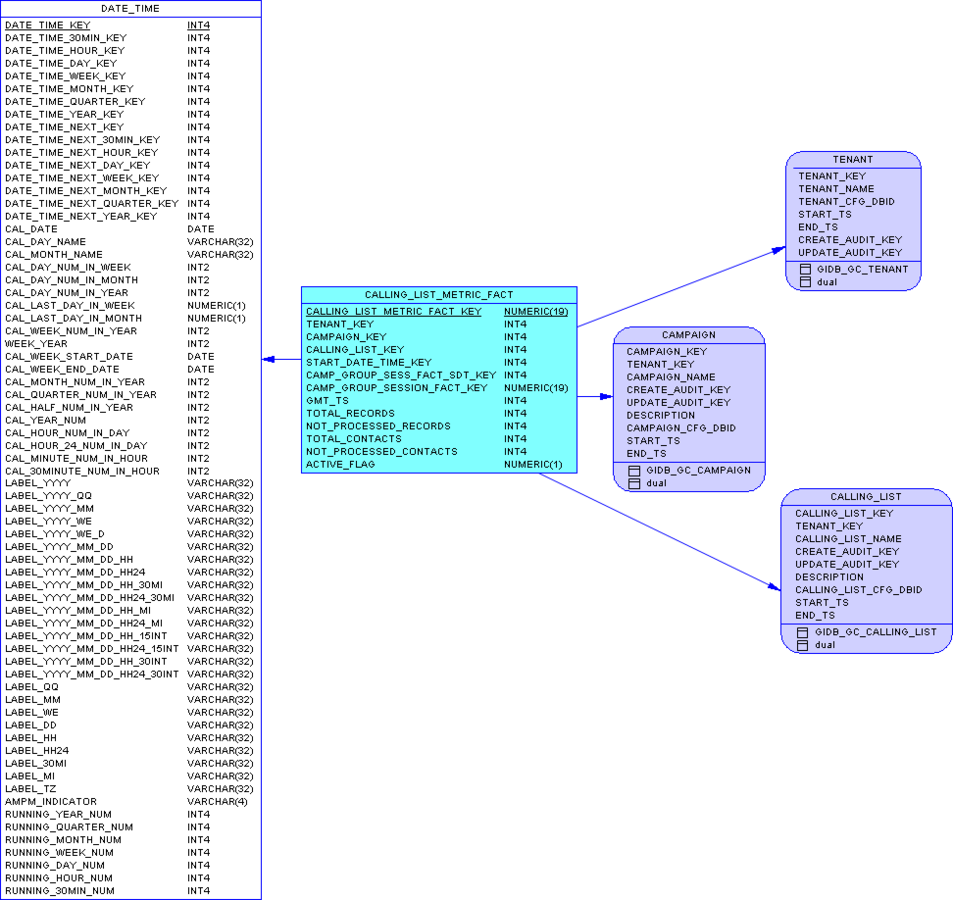Click the dual table icon in CAMPAIGN box
Viewport: 953px width, 900px height.
pyautogui.click(x=634, y=484)
